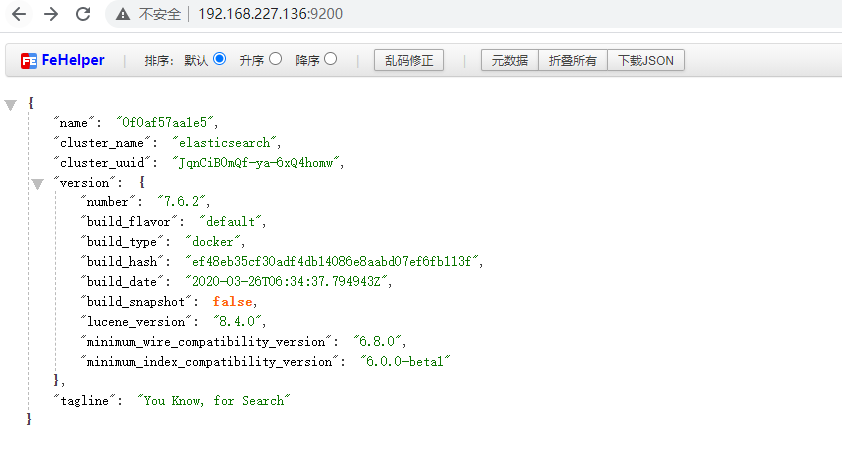Click the value "7.6.2"
This screenshot has height=472, width=842.
coord(181,202)
